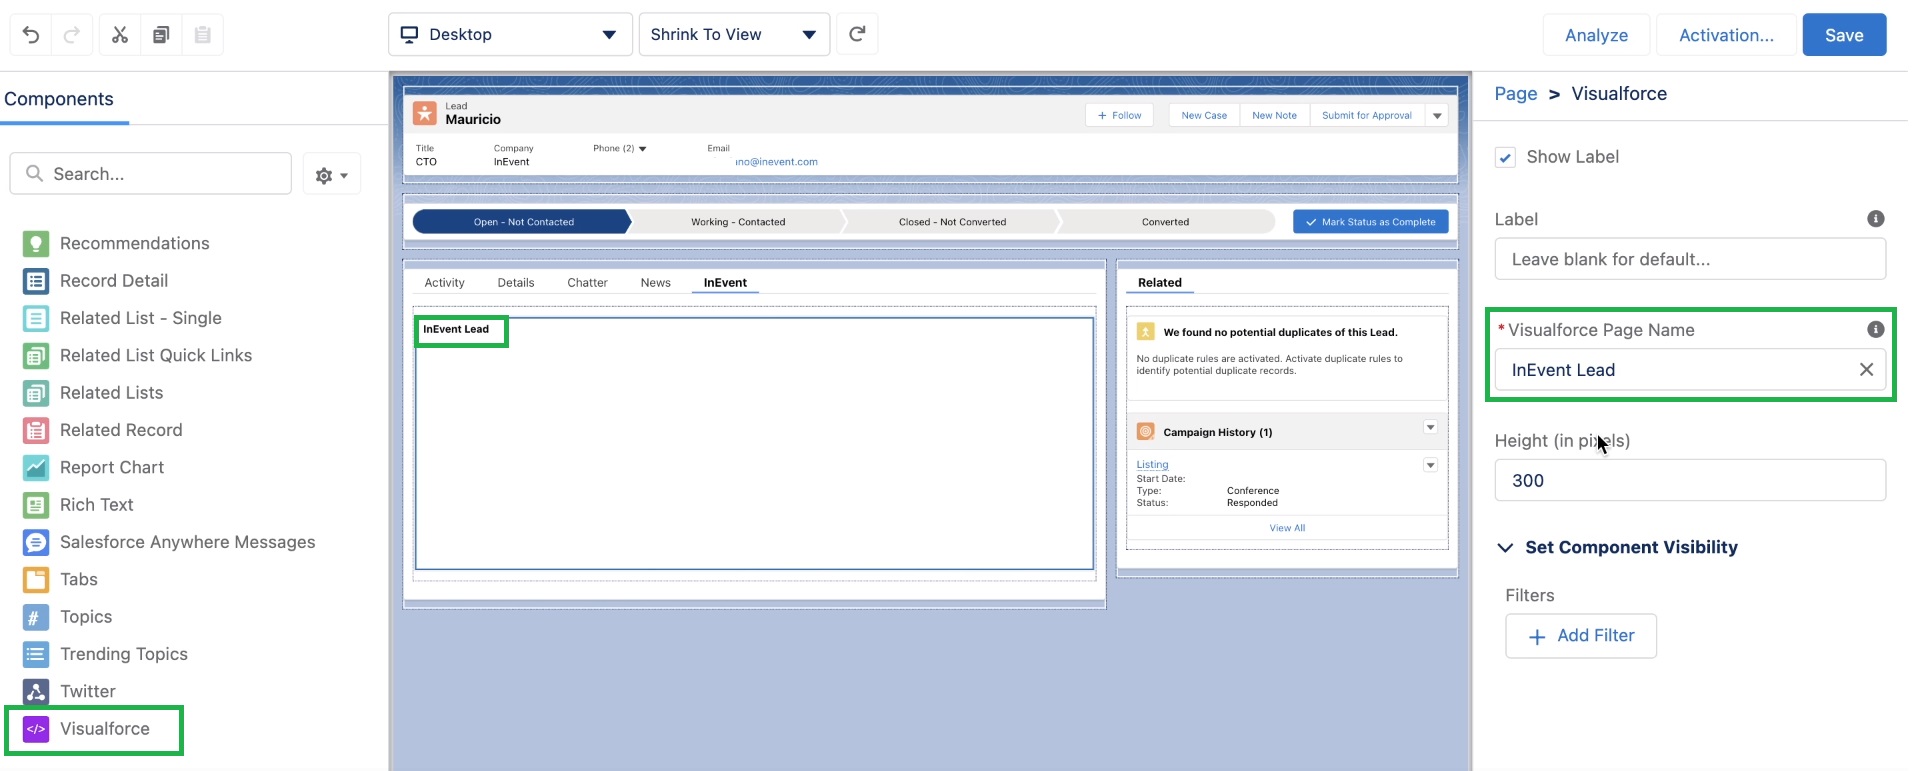The height and width of the screenshot is (771, 1918).
Task: Open the Listing row dropdown arrow
Action: [x=1430, y=465]
